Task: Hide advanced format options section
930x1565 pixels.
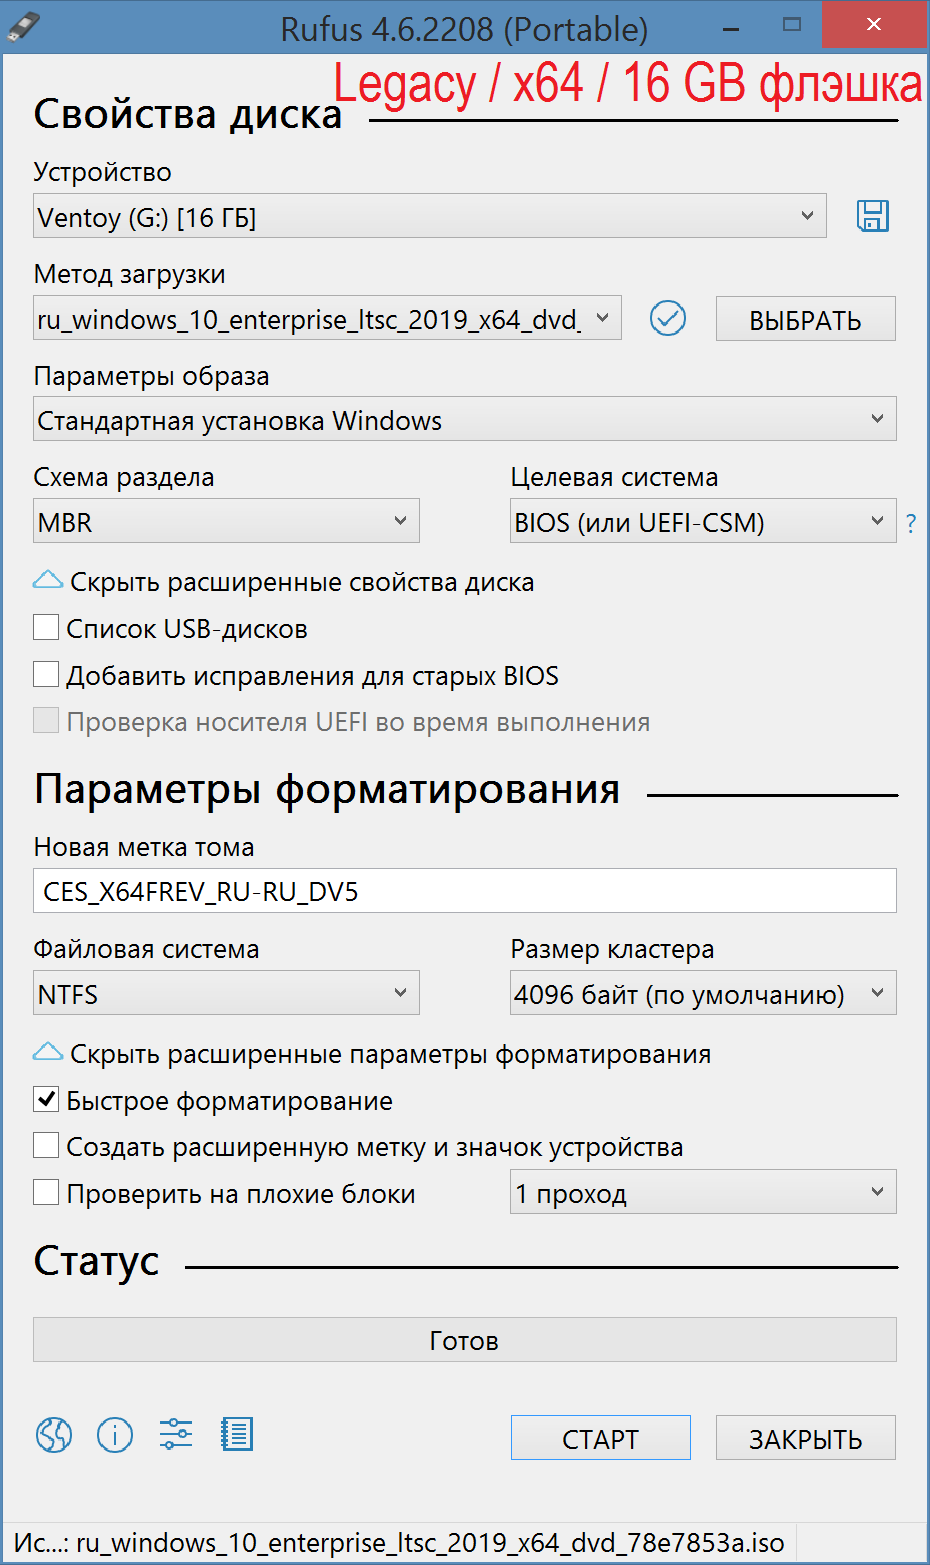Action: pyautogui.click(x=48, y=1053)
